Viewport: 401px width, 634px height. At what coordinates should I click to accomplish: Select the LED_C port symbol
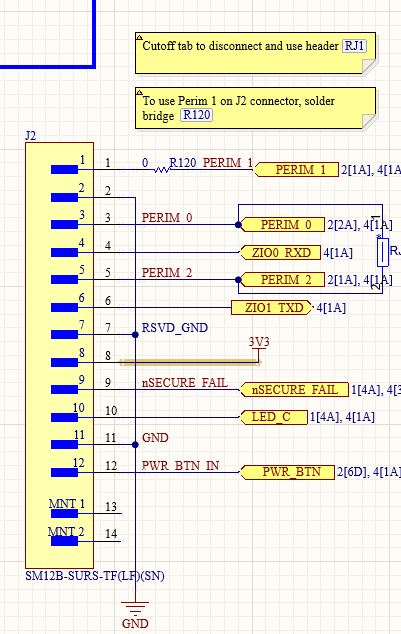(274, 417)
